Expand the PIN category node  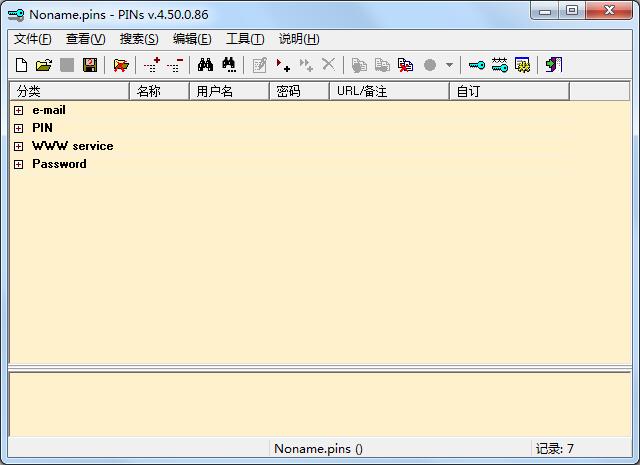pos(18,129)
